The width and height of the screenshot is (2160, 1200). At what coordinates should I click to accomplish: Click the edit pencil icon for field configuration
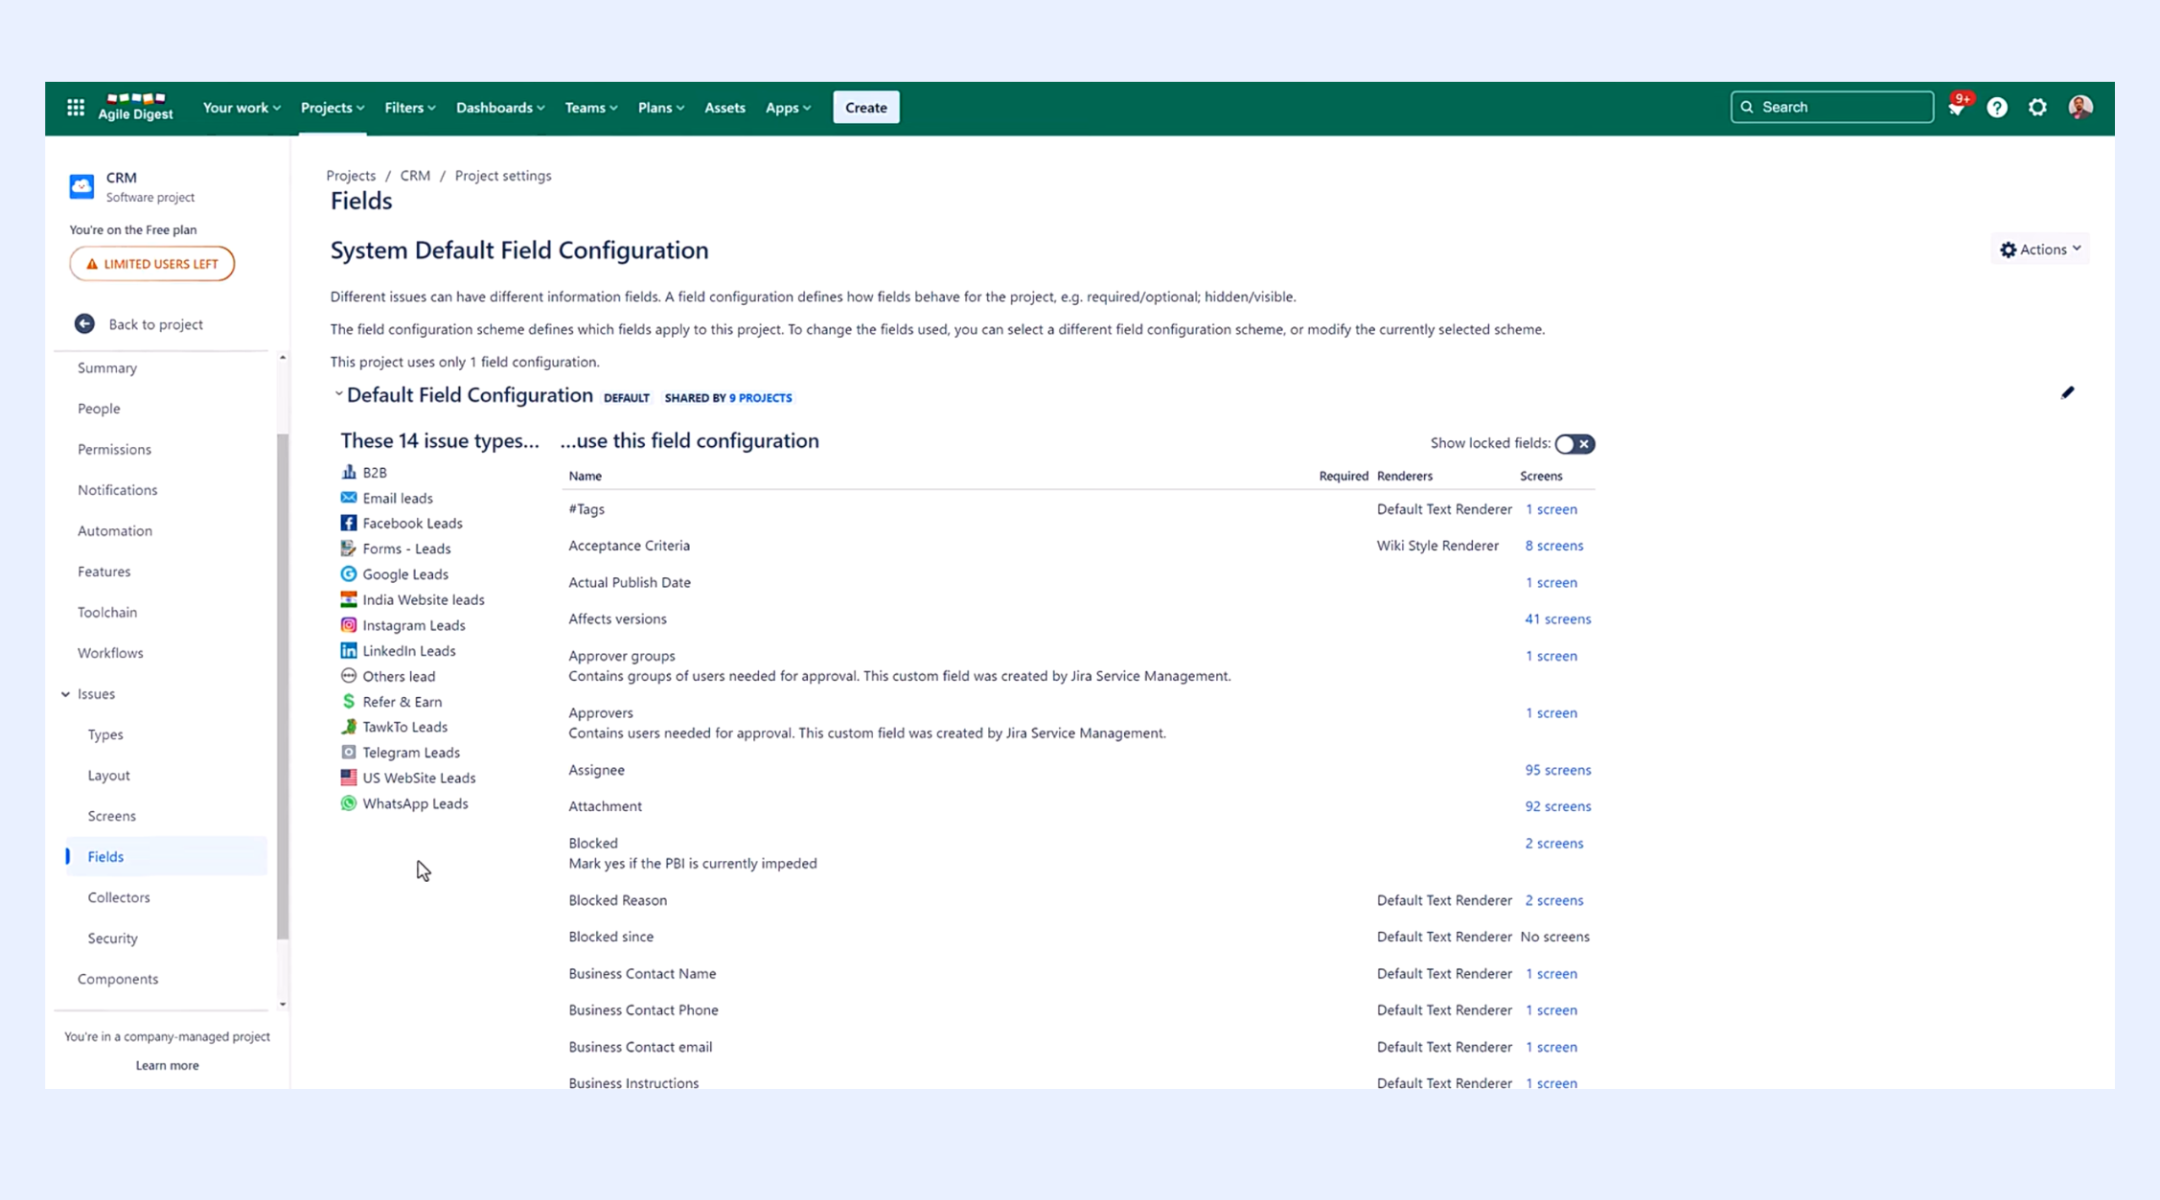point(2068,393)
